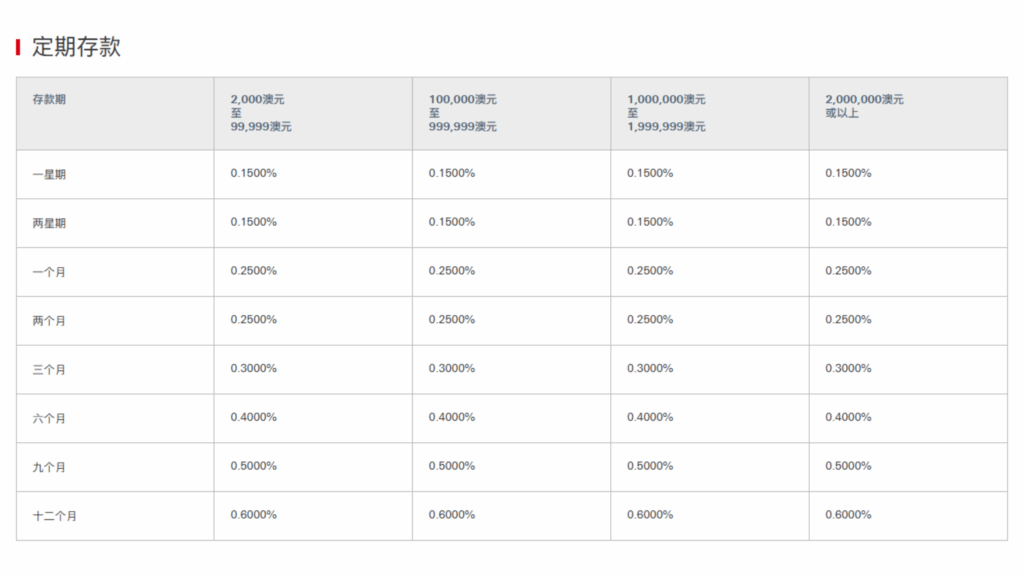The height and width of the screenshot is (576, 1024).
Task: Select the 九个月 row label
Action: point(49,467)
